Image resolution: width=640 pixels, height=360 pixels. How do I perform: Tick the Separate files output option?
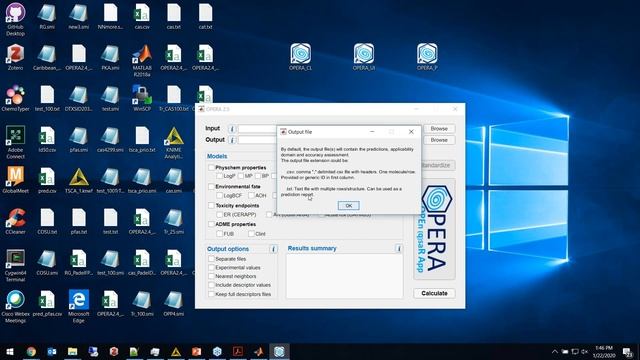(x=211, y=259)
